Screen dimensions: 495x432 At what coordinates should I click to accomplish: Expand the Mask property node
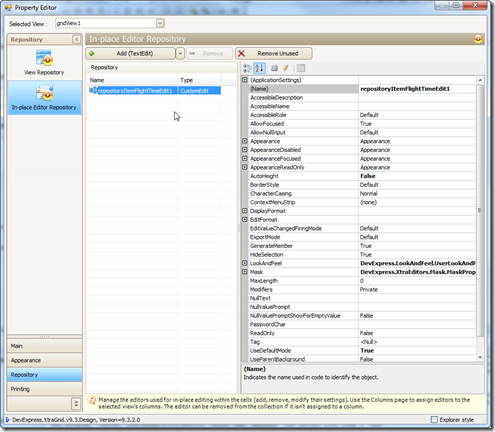245,272
